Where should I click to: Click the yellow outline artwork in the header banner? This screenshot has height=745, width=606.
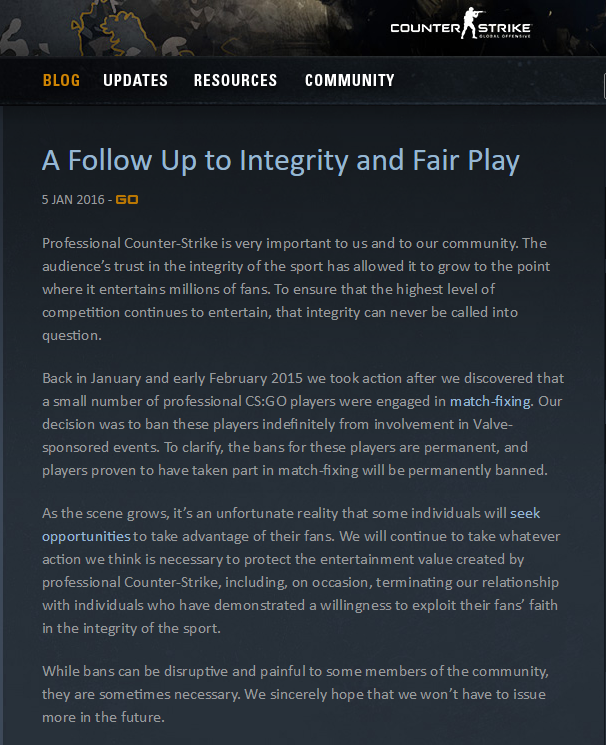[114, 29]
